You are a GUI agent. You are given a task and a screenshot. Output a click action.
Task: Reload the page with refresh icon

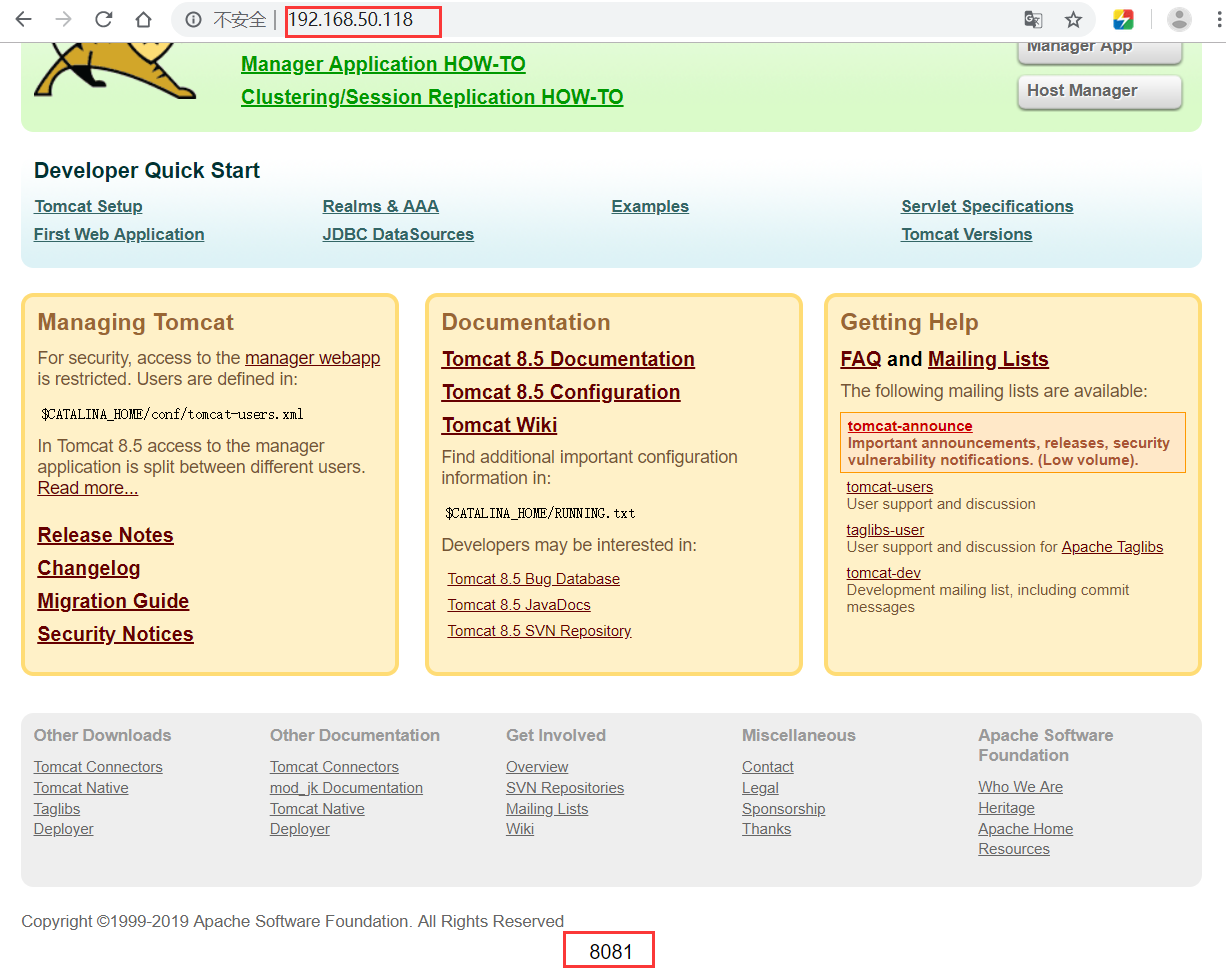104,19
